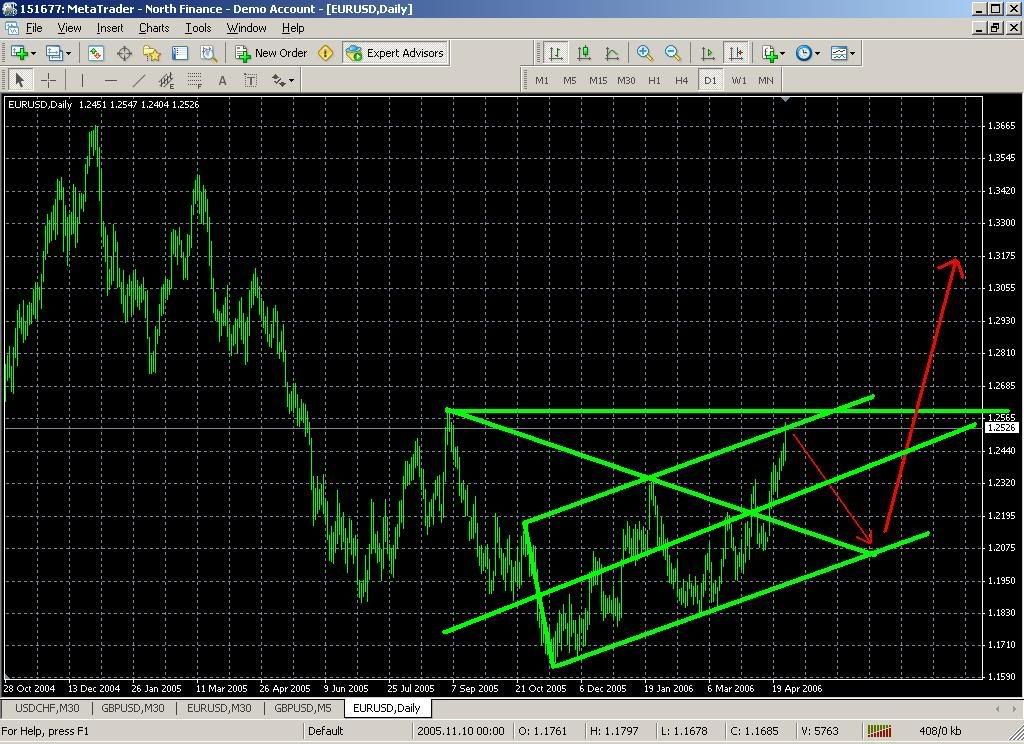Viewport: 1024px width, 744px height.
Task: Select the Crosshair tool
Action: click(48, 80)
